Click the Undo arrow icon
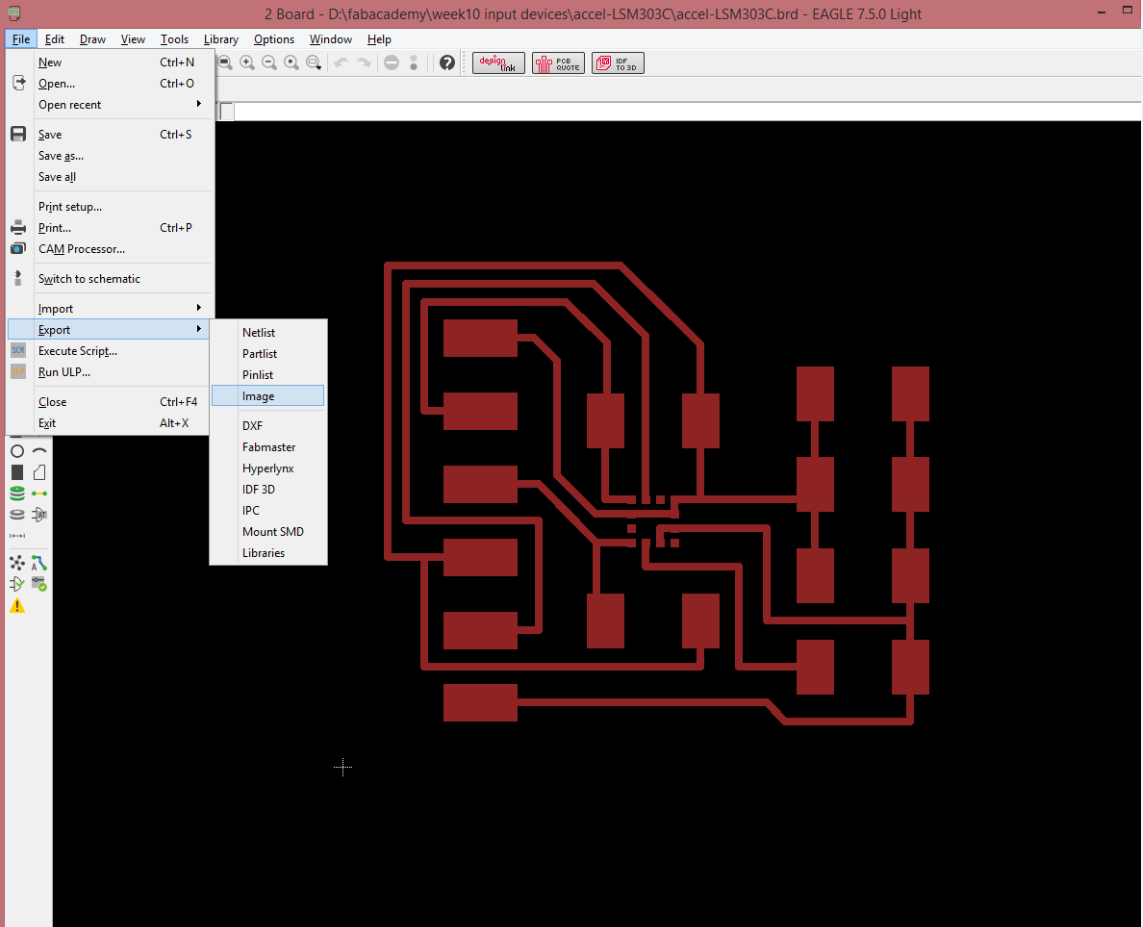The height and width of the screenshot is (927, 1143). 341,63
